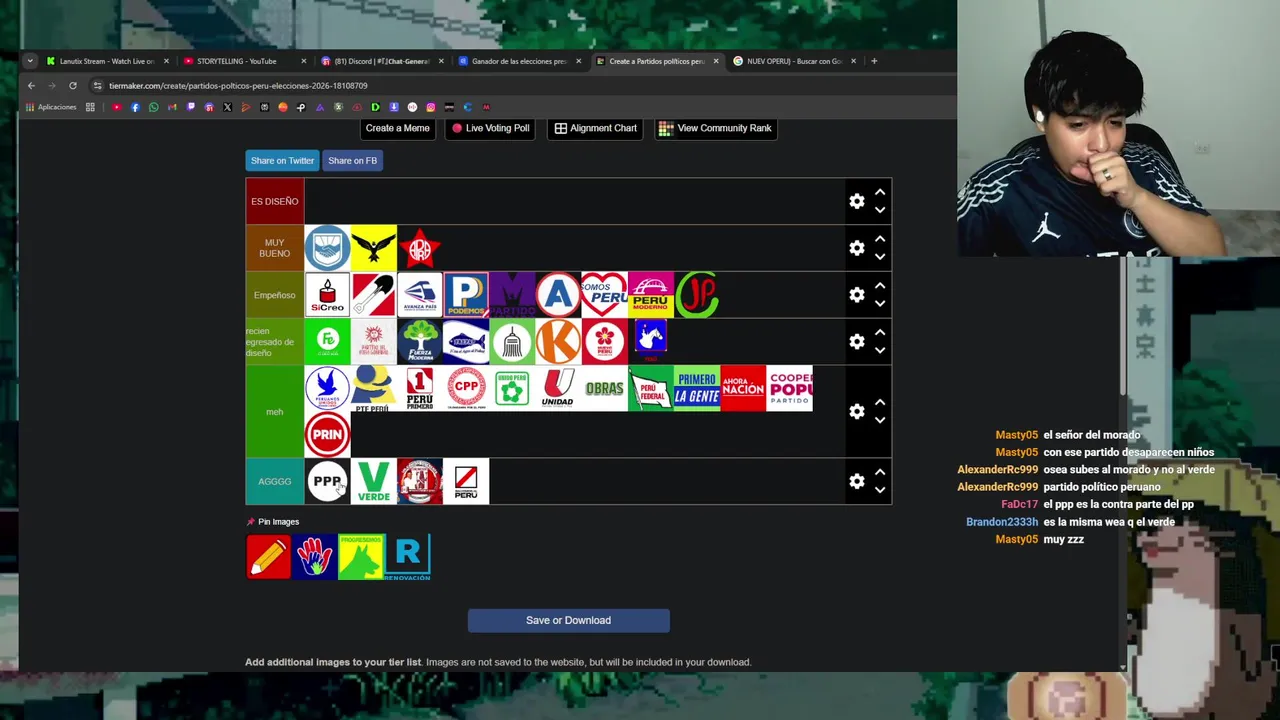1280x720 pixels.
Task: Select the PPP logo in AGGGG tier
Action: [x=327, y=481]
